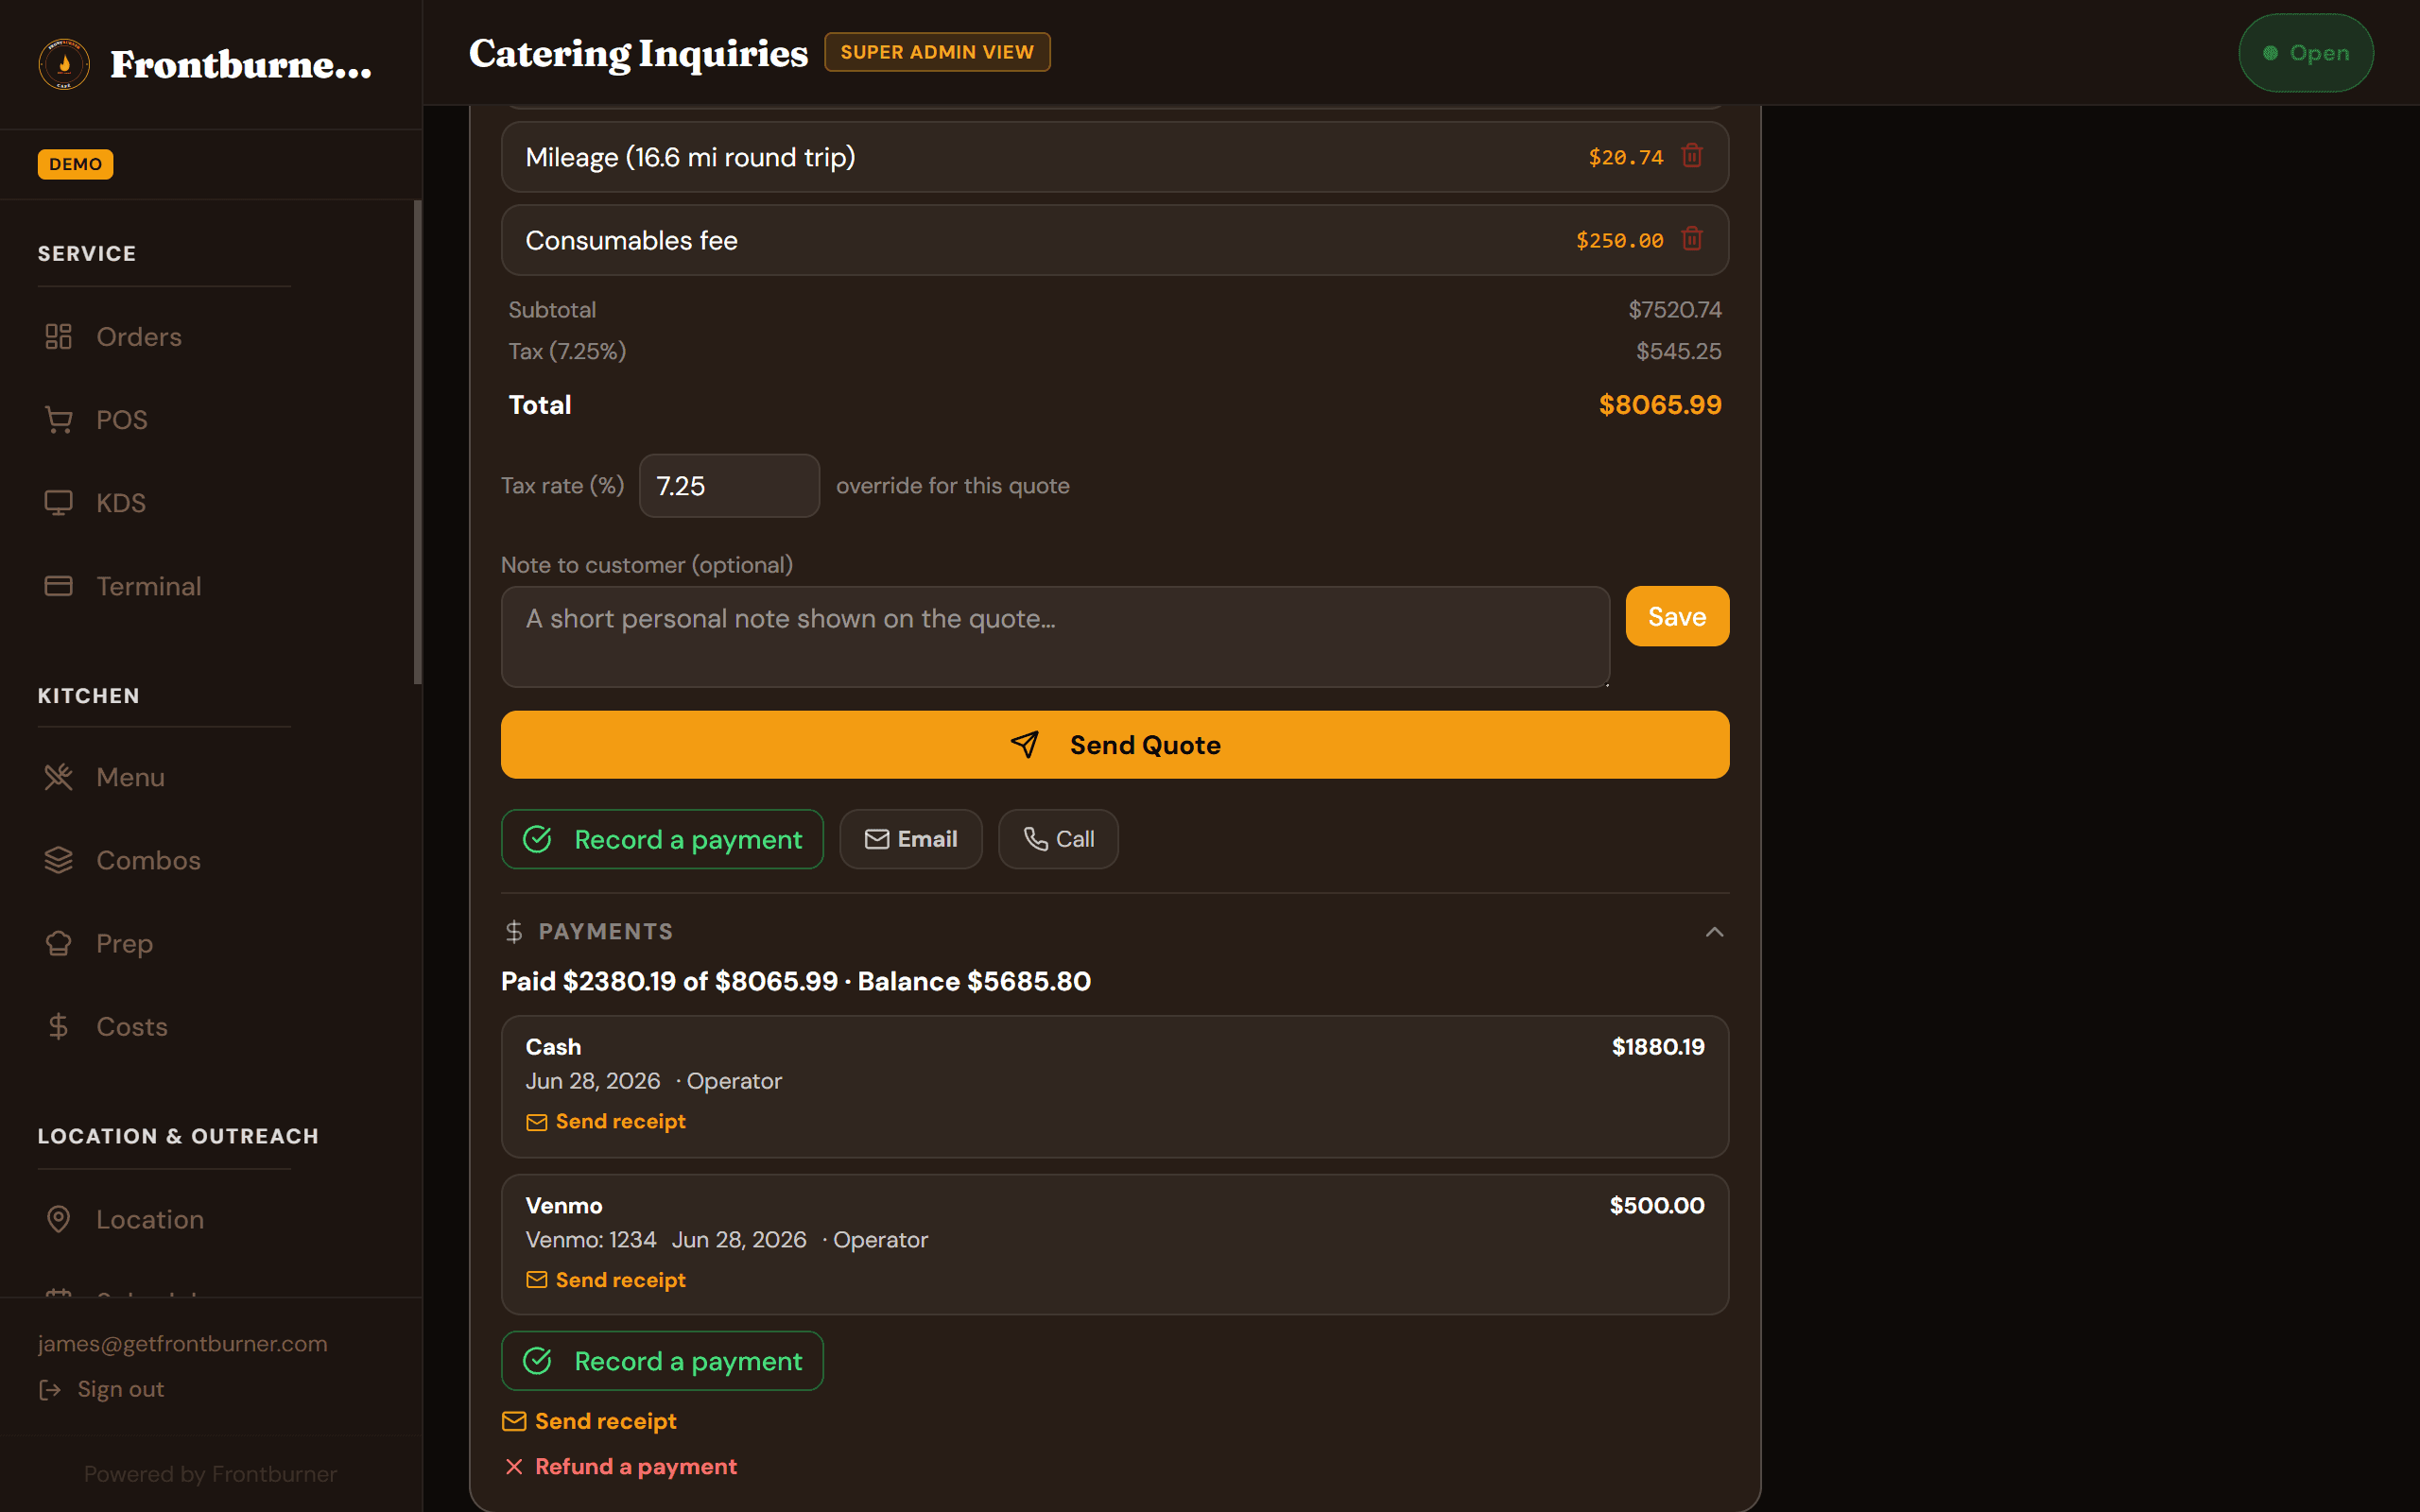
Task: Click the paper plane icon on Send Quote
Action: 1025,745
